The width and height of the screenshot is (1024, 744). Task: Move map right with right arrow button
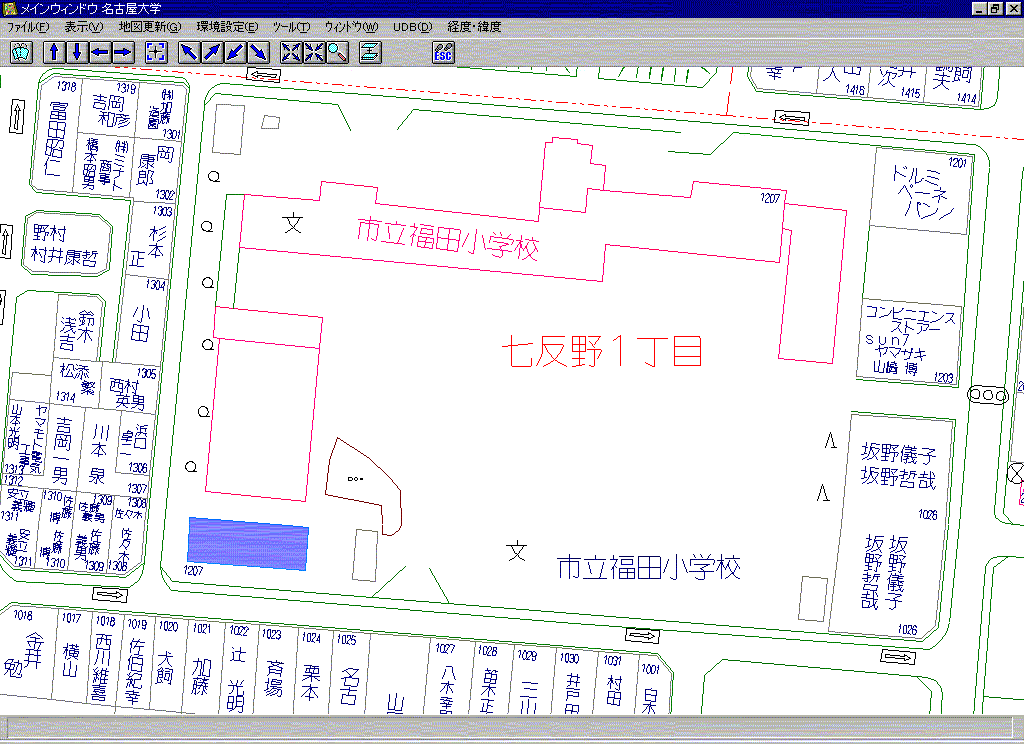pos(122,52)
